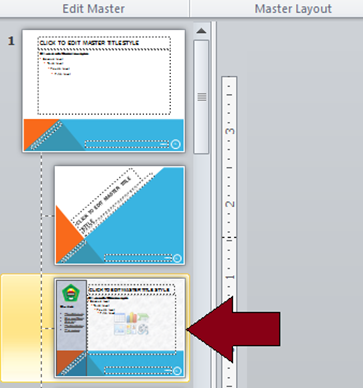The image size is (363, 388).
Task: Click the Master Layout group label
Action: point(293,9)
